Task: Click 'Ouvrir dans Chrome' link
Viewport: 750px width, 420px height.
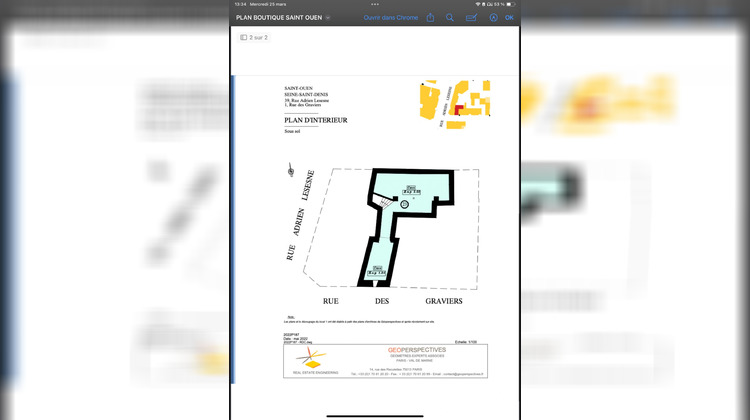Action: coord(391,18)
